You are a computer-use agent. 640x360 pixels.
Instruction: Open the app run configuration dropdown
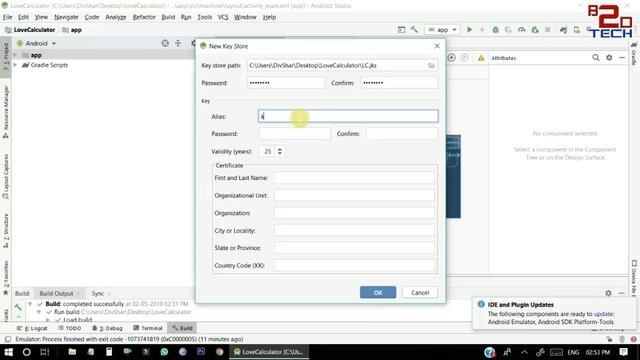point(442,30)
